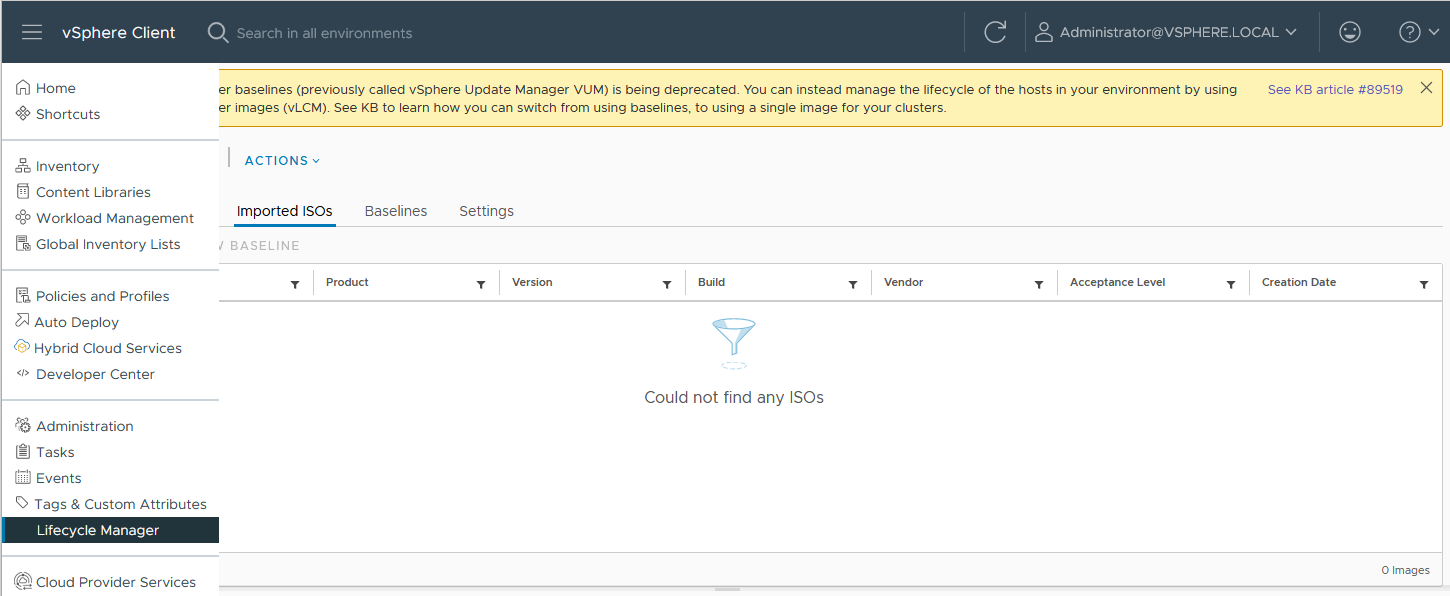This screenshot has height=596, width=1450.
Task: Open Auto Deploy from sidebar
Action: tap(76, 322)
